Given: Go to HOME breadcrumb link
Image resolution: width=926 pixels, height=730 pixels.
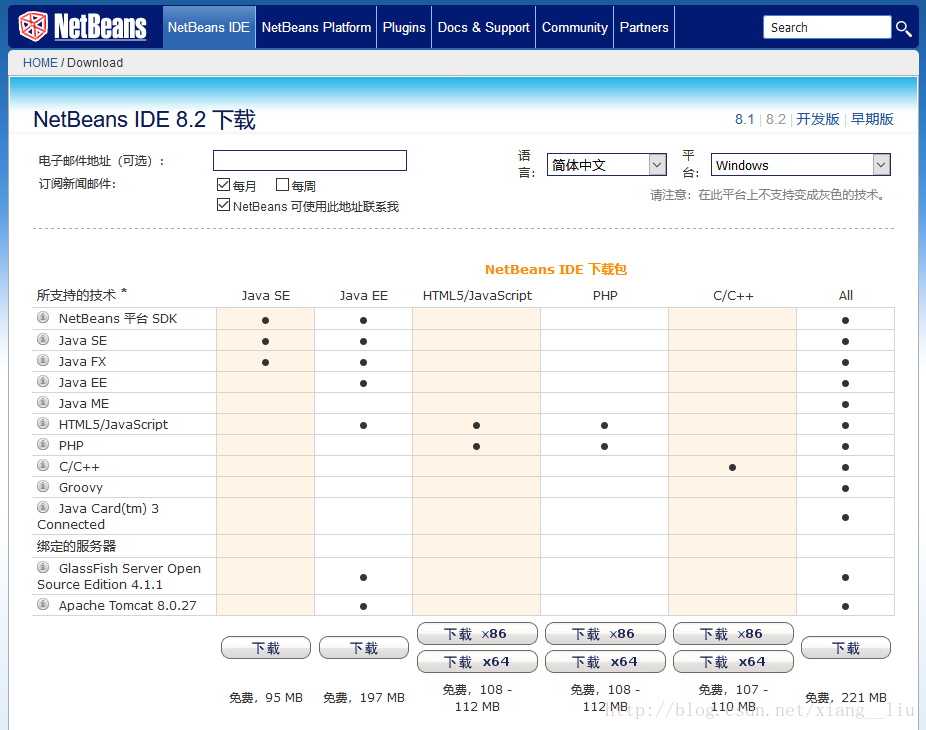Looking at the screenshot, I should pyautogui.click(x=40, y=63).
